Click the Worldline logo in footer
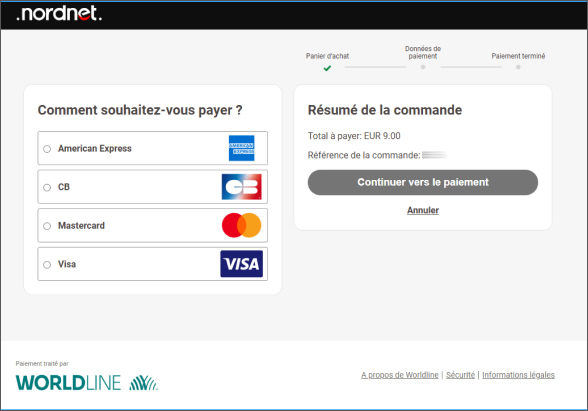The image size is (588, 411). click(x=87, y=382)
